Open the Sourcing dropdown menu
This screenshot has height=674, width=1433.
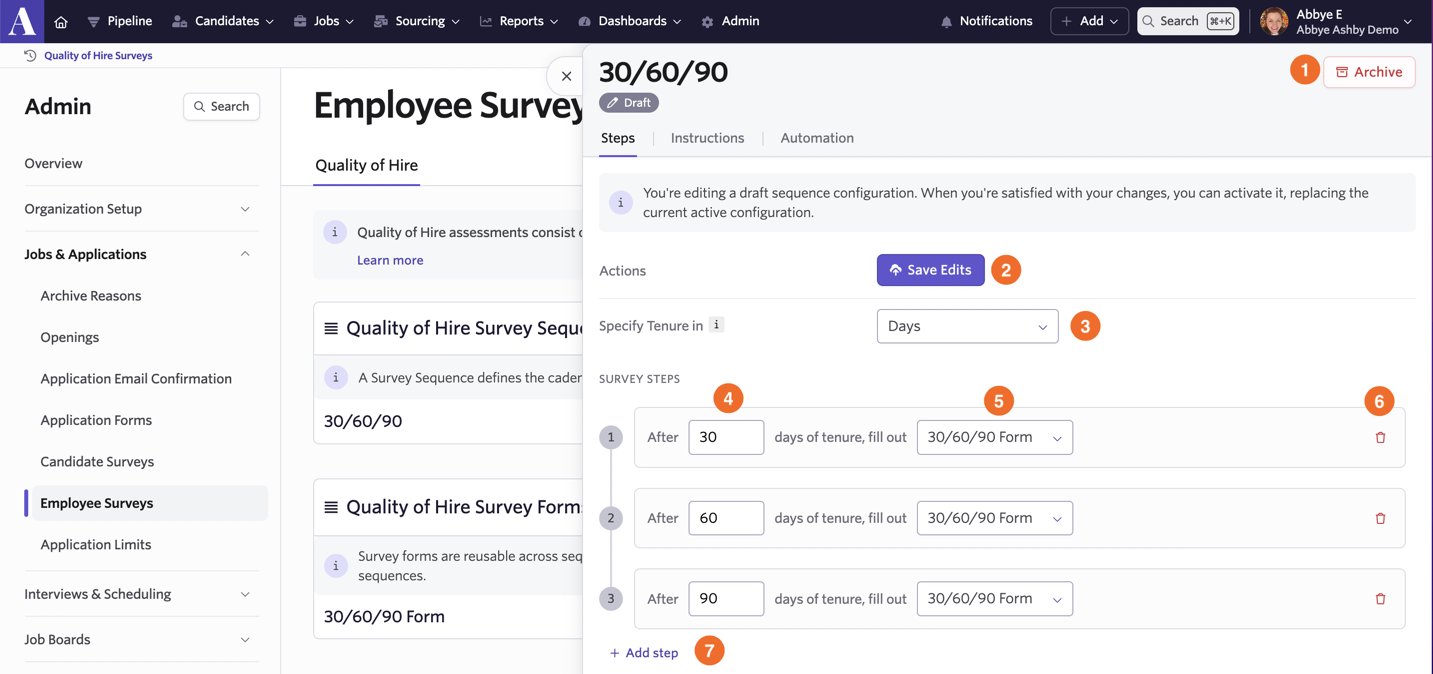(417, 21)
